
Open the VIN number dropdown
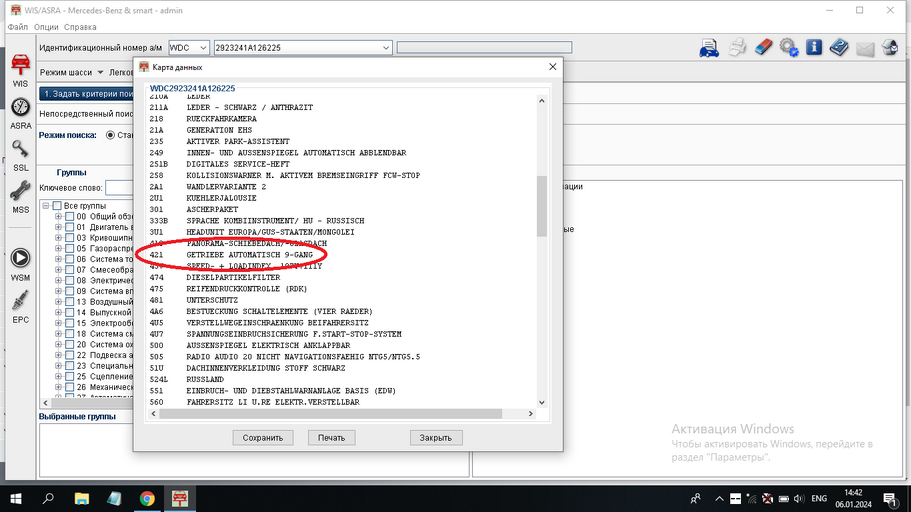385,48
